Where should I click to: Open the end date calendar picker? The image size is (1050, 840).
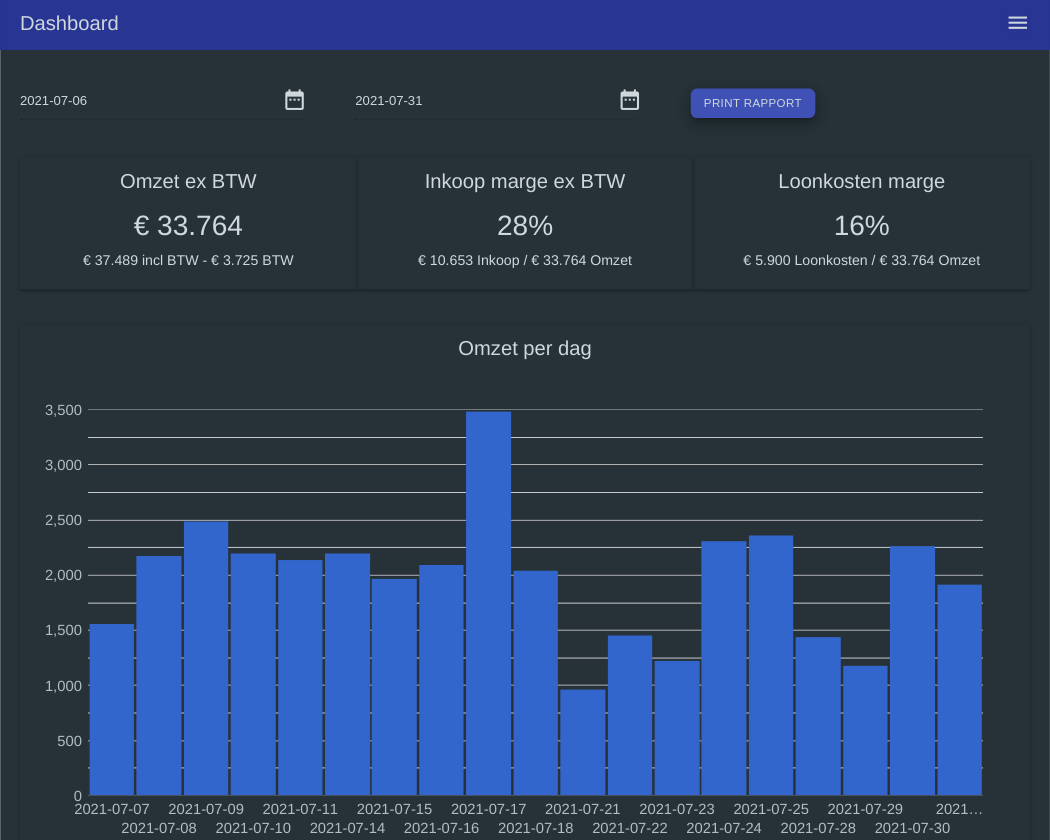[x=630, y=99]
